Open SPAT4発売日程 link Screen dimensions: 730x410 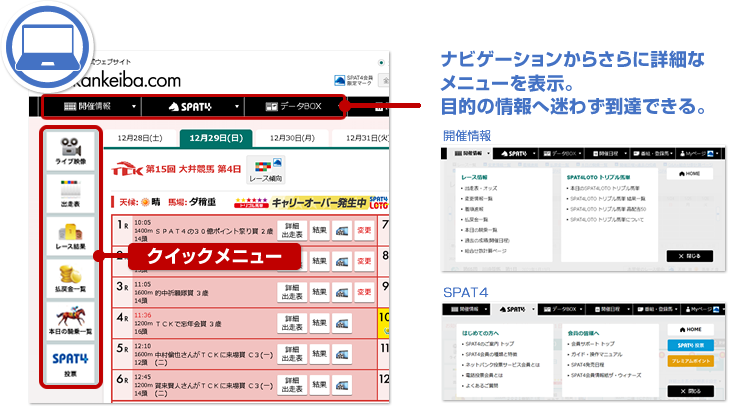click(x=587, y=365)
